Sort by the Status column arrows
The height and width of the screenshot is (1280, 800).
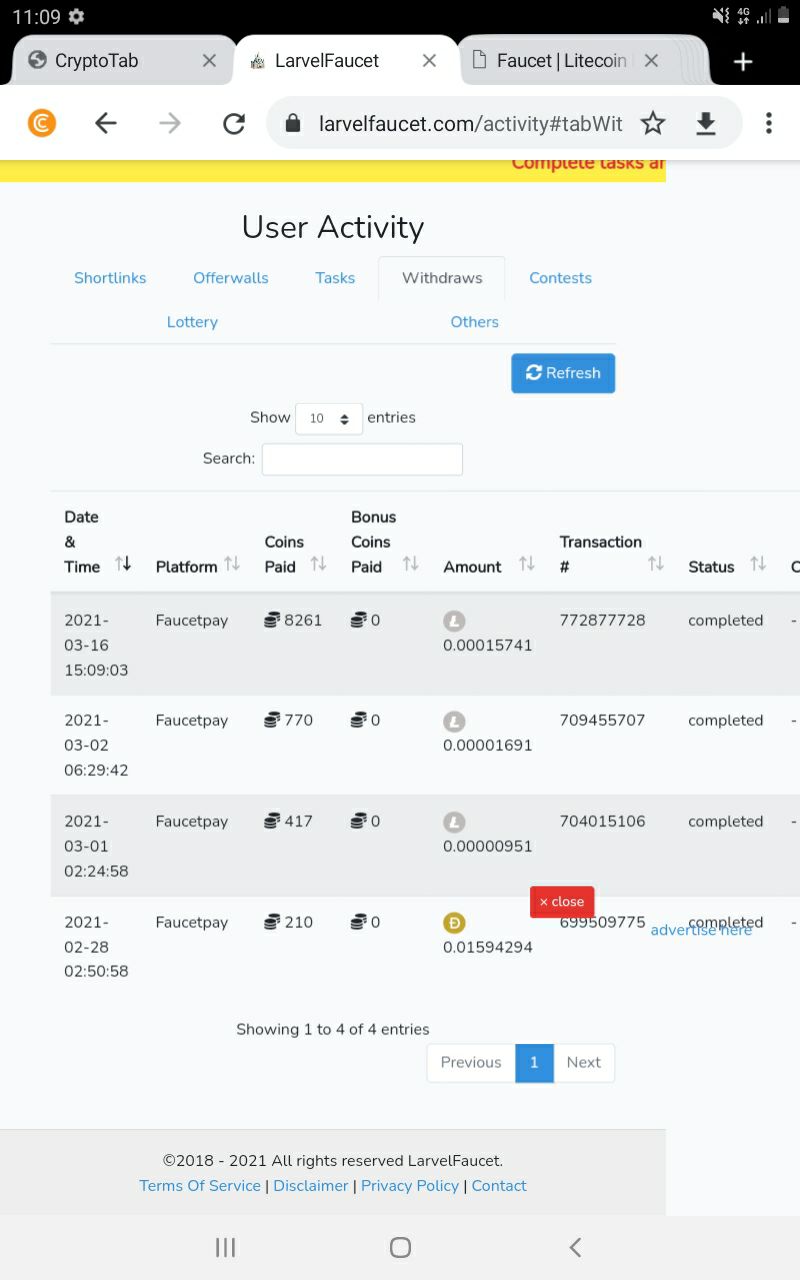pos(758,564)
